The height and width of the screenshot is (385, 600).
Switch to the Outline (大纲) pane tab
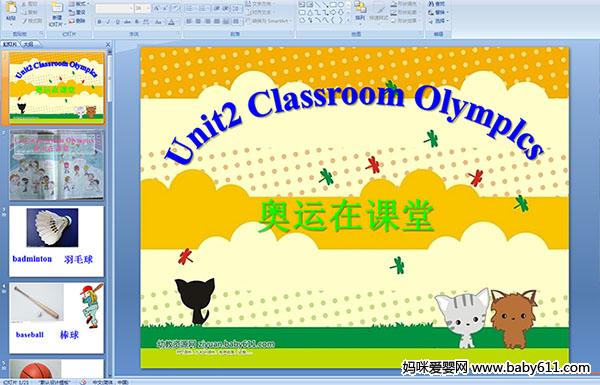point(28,44)
